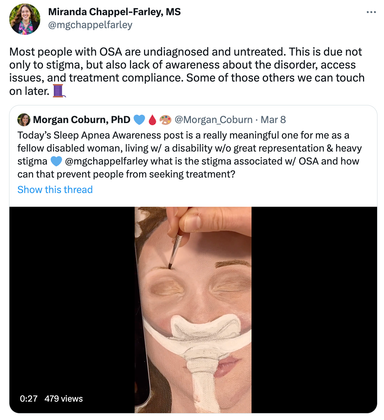Click the Miranda Chappel-Farley, MS display name
The height and width of the screenshot is (420, 384).
tap(114, 12)
